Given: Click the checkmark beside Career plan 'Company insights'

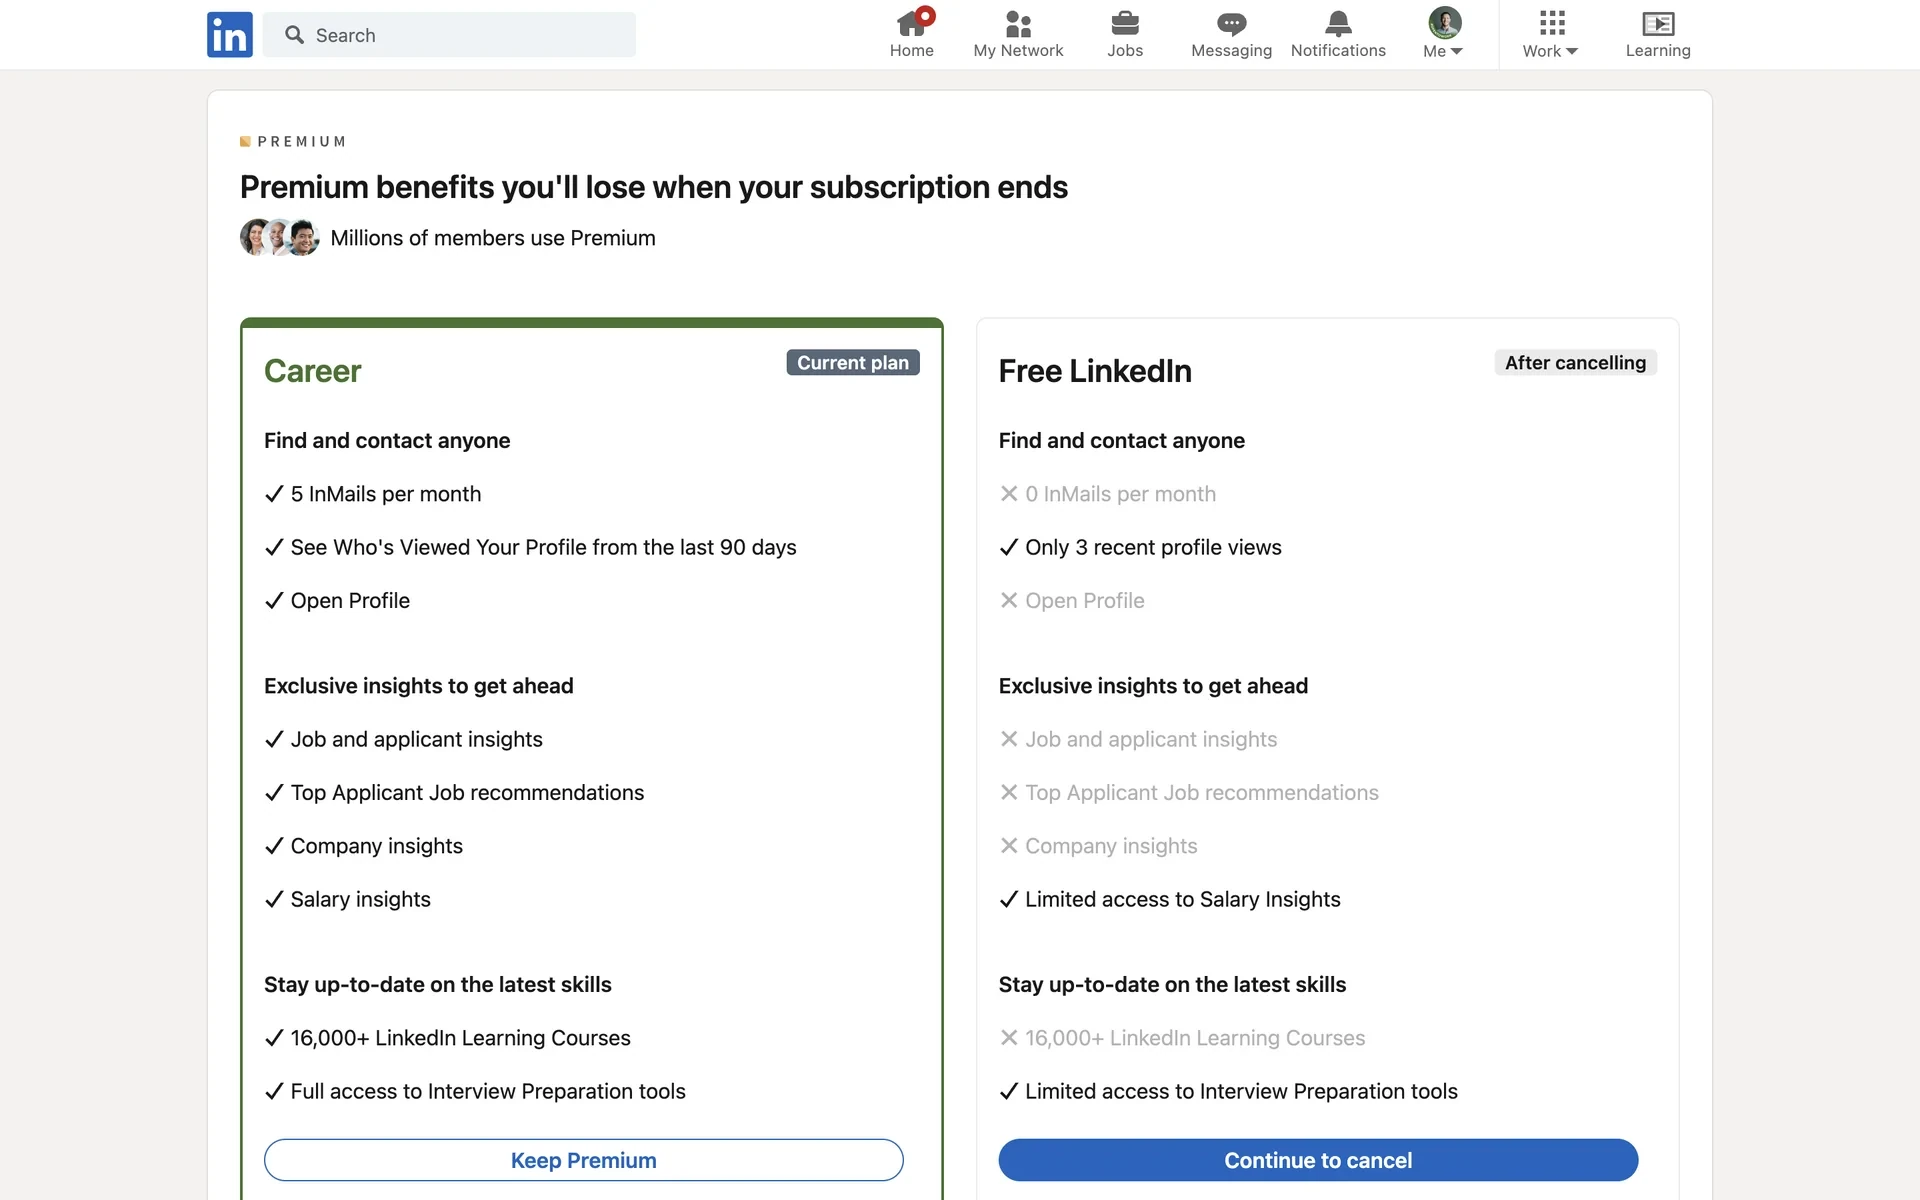Looking at the screenshot, I should pos(274,846).
